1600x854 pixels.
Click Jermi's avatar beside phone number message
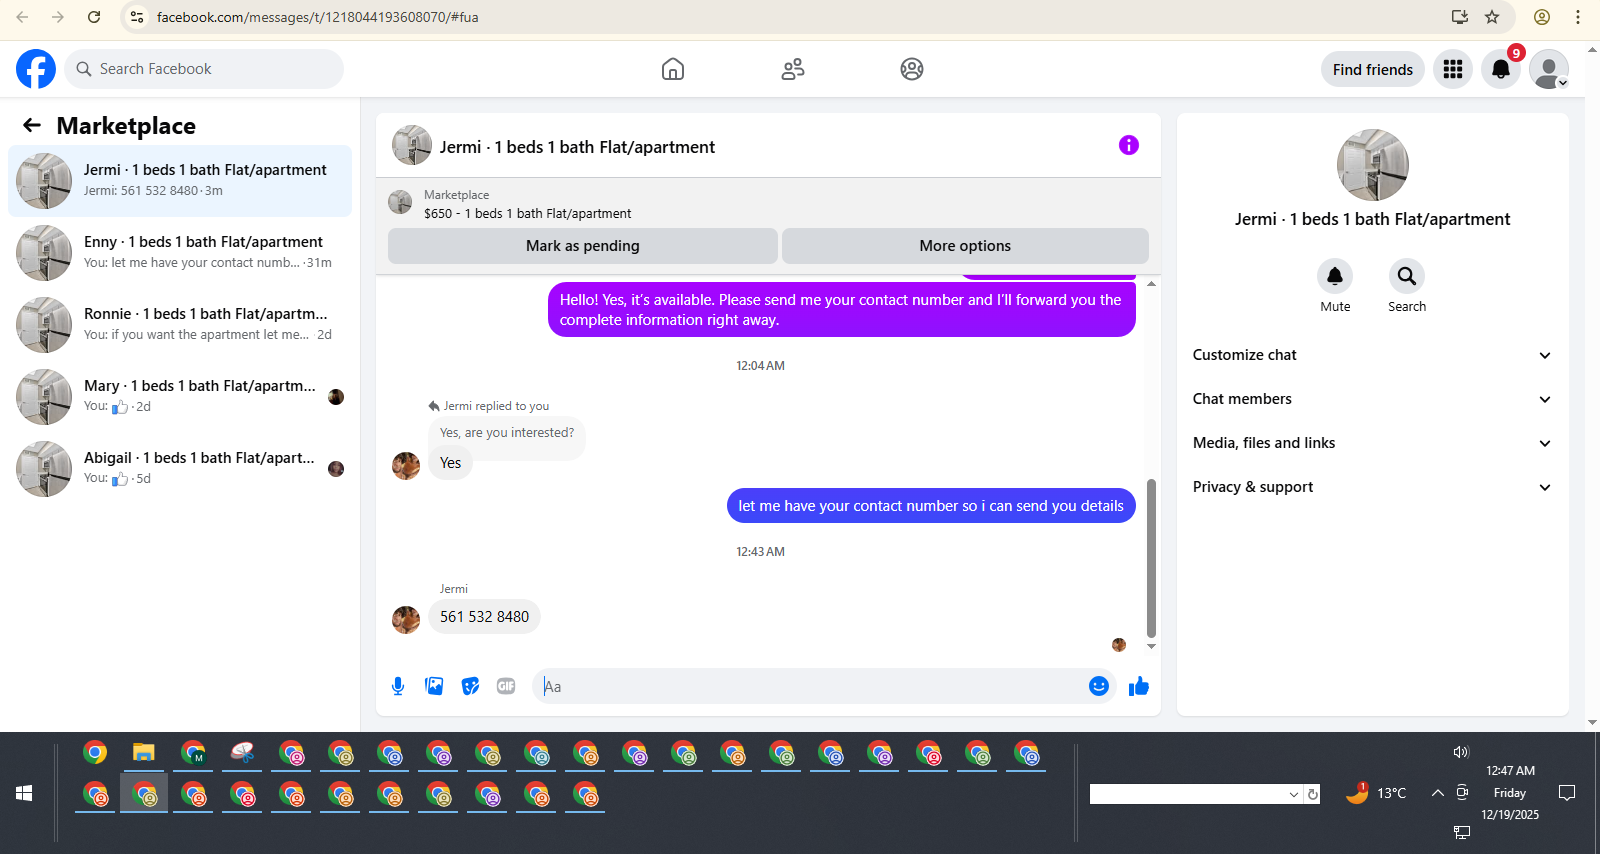406,620
